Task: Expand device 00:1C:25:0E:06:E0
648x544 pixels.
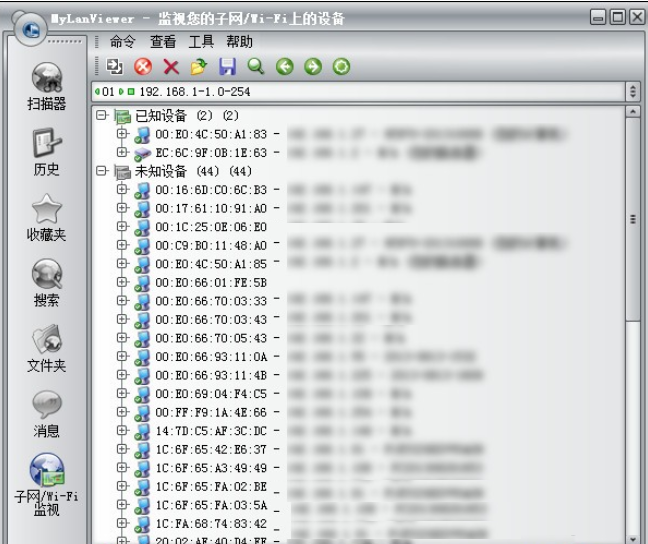Action: (x=122, y=226)
